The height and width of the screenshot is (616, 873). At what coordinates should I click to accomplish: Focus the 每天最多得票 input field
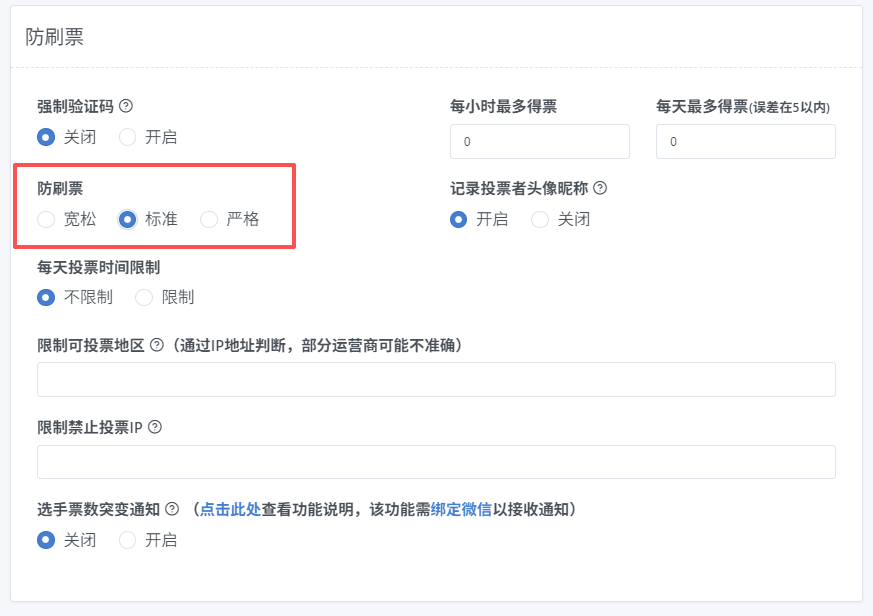746,141
